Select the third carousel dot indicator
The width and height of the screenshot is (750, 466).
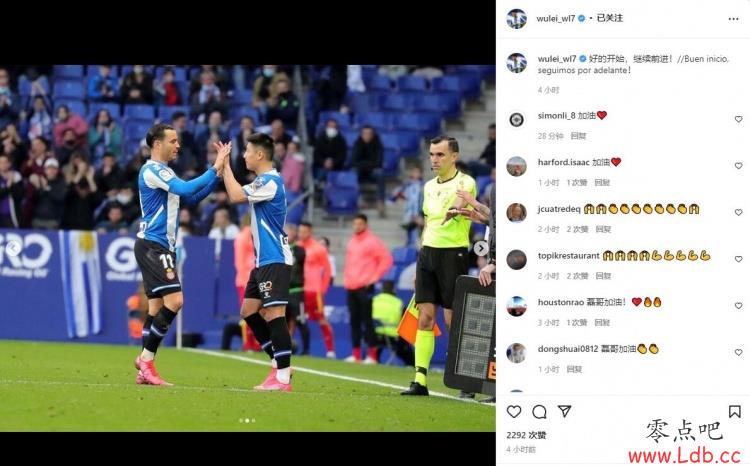click(254, 421)
